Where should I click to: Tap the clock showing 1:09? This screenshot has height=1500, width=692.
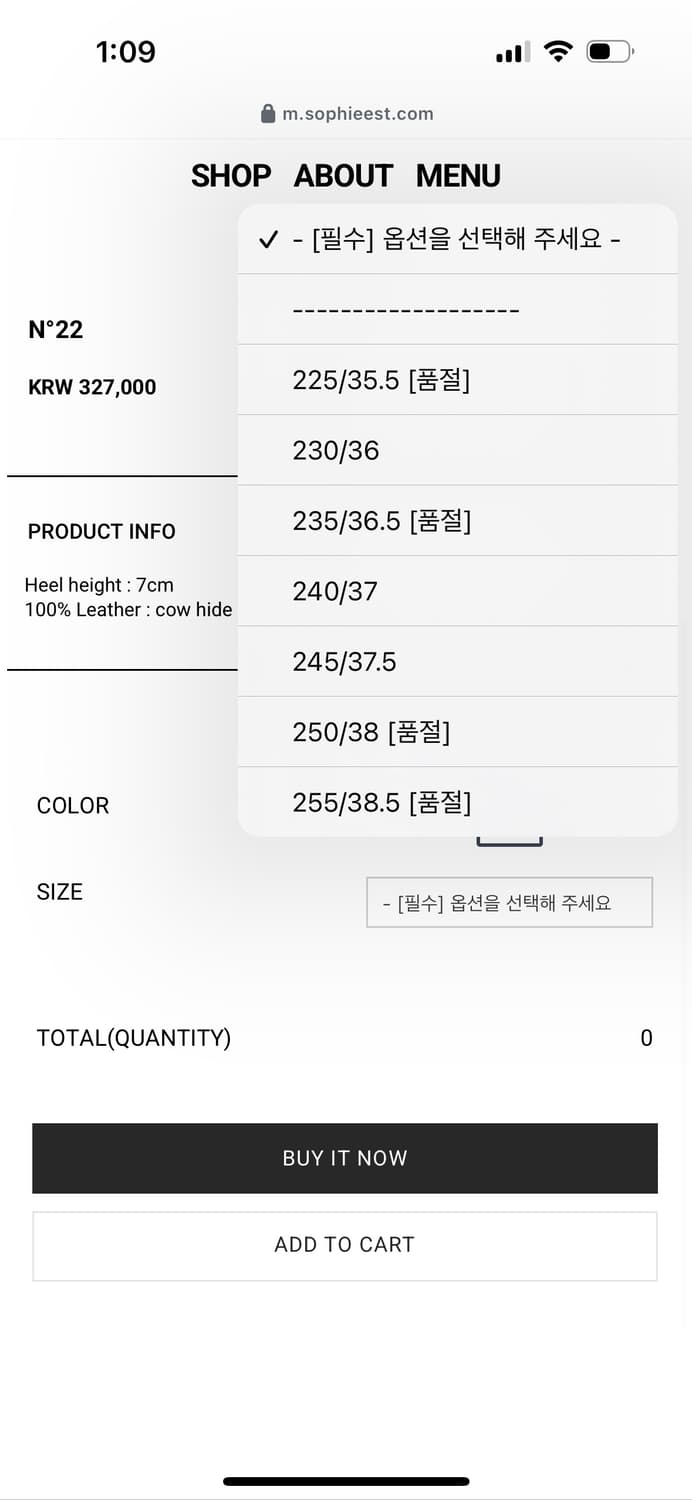[128, 51]
